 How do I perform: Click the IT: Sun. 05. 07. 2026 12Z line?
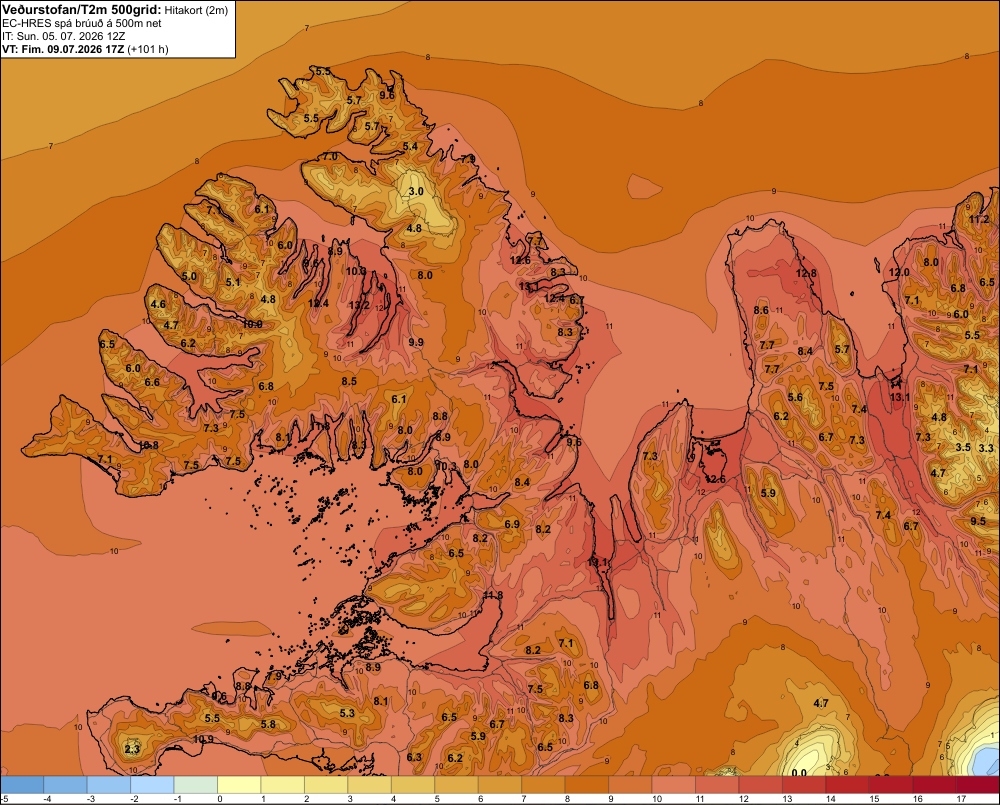click(x=72, y=36)
